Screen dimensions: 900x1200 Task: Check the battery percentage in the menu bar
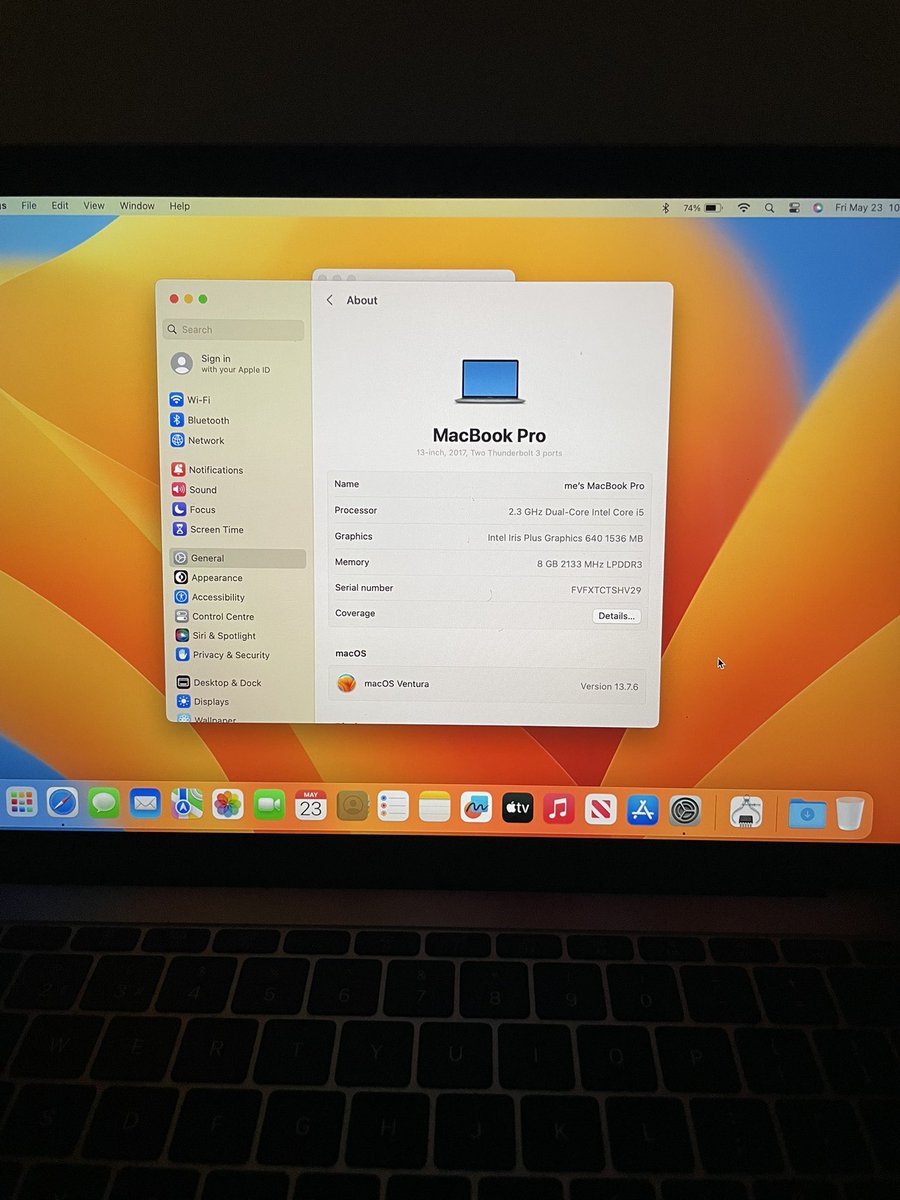pyautogui.click(x=690, y=207)
